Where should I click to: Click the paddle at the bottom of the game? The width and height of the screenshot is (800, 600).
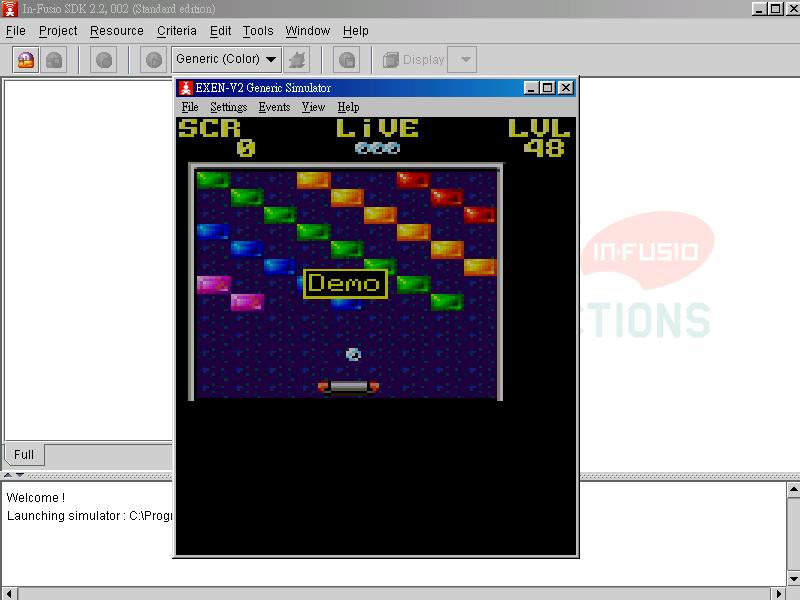pyautogui.click(x=348, y=387)
